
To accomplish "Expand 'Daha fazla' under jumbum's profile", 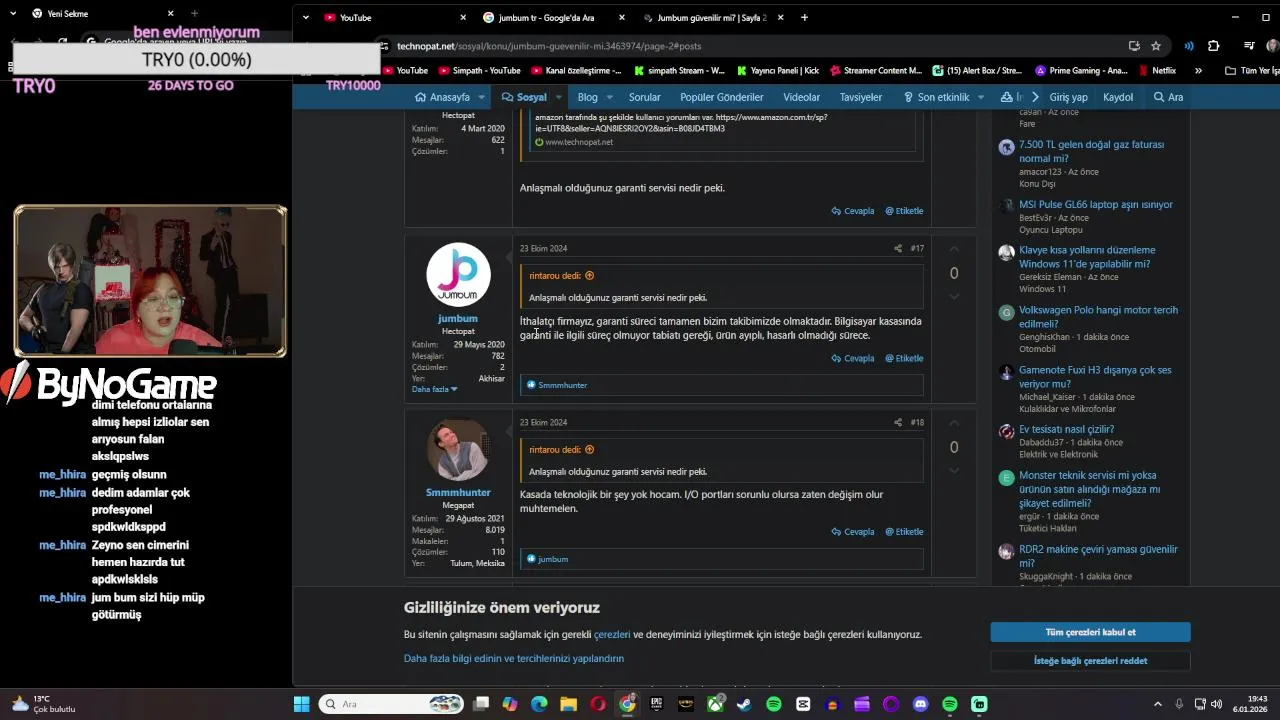I will 434,389.
